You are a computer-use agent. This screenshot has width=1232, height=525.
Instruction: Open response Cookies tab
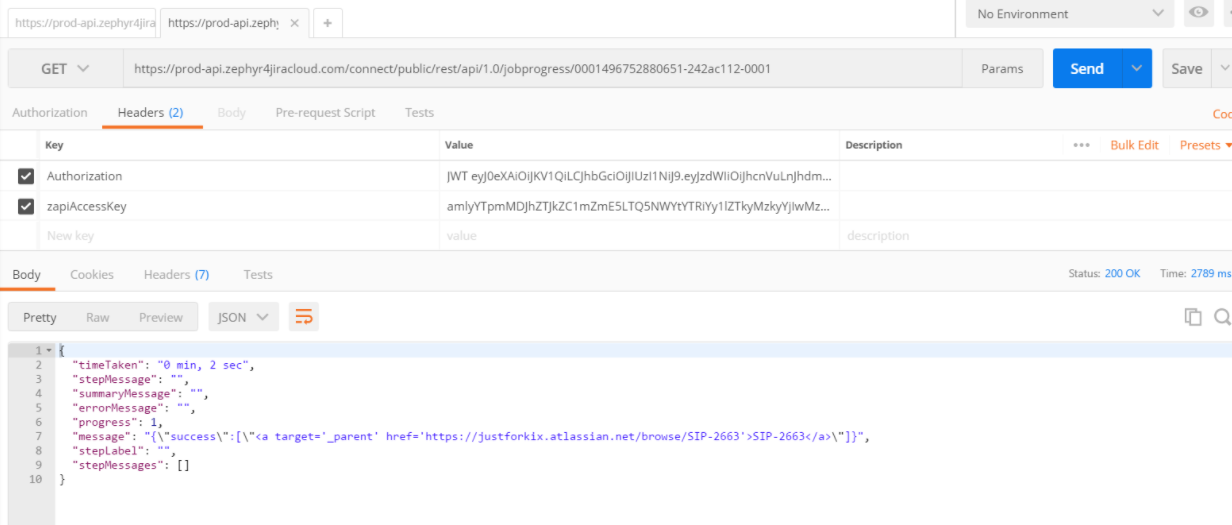[x=92, y=274]
